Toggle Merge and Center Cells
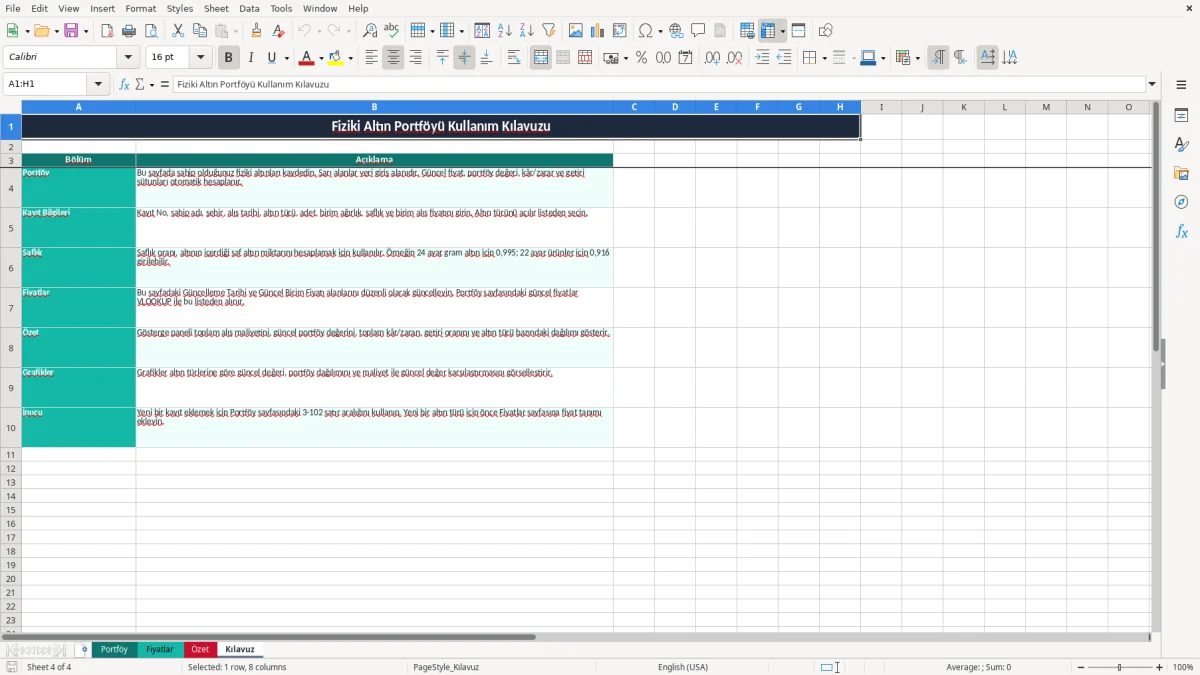Viewport: 1200px width, 675px height. pos(541,58)
